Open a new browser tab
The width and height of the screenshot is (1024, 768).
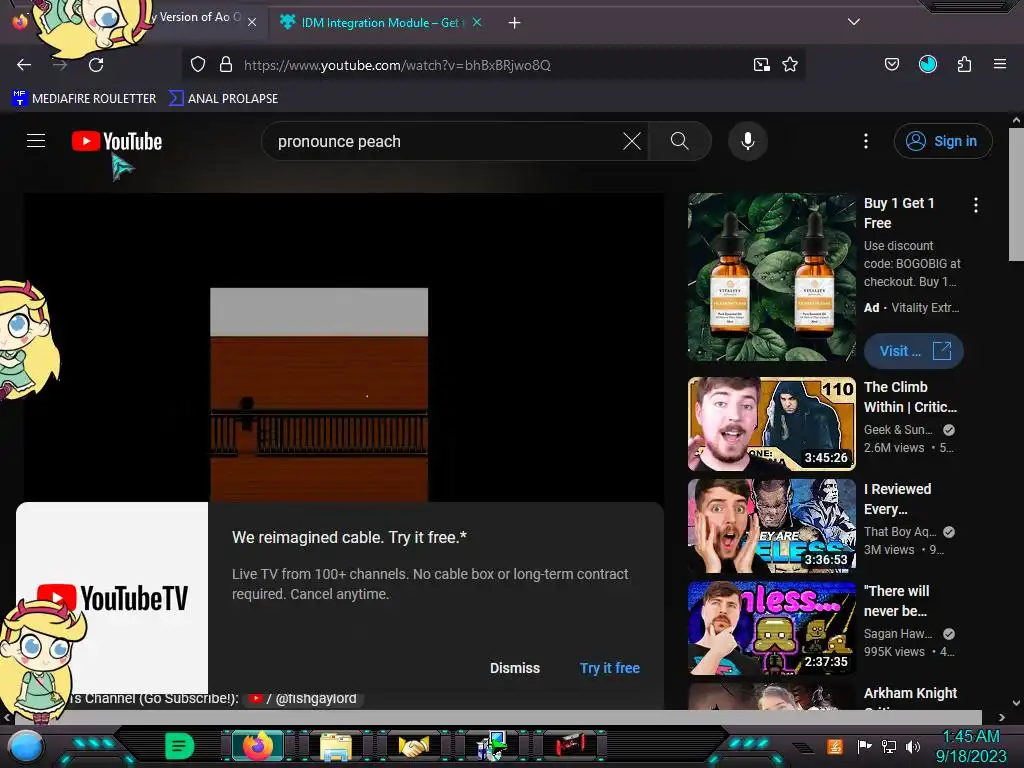[515, 23]
